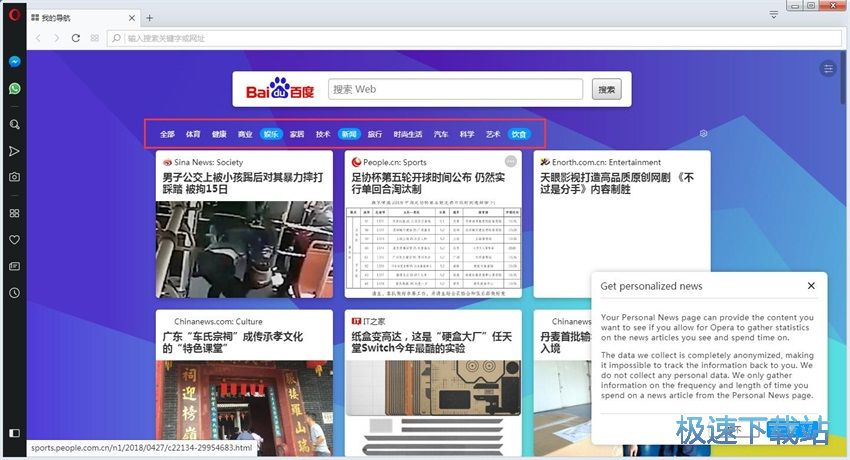This screenshot has height=460, width=850.
Task: Open history clock icon in sidebar
Action: click(15, 293)
